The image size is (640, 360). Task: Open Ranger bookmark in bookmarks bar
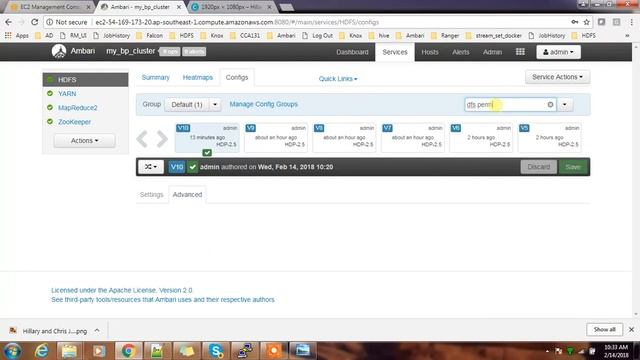445,36
